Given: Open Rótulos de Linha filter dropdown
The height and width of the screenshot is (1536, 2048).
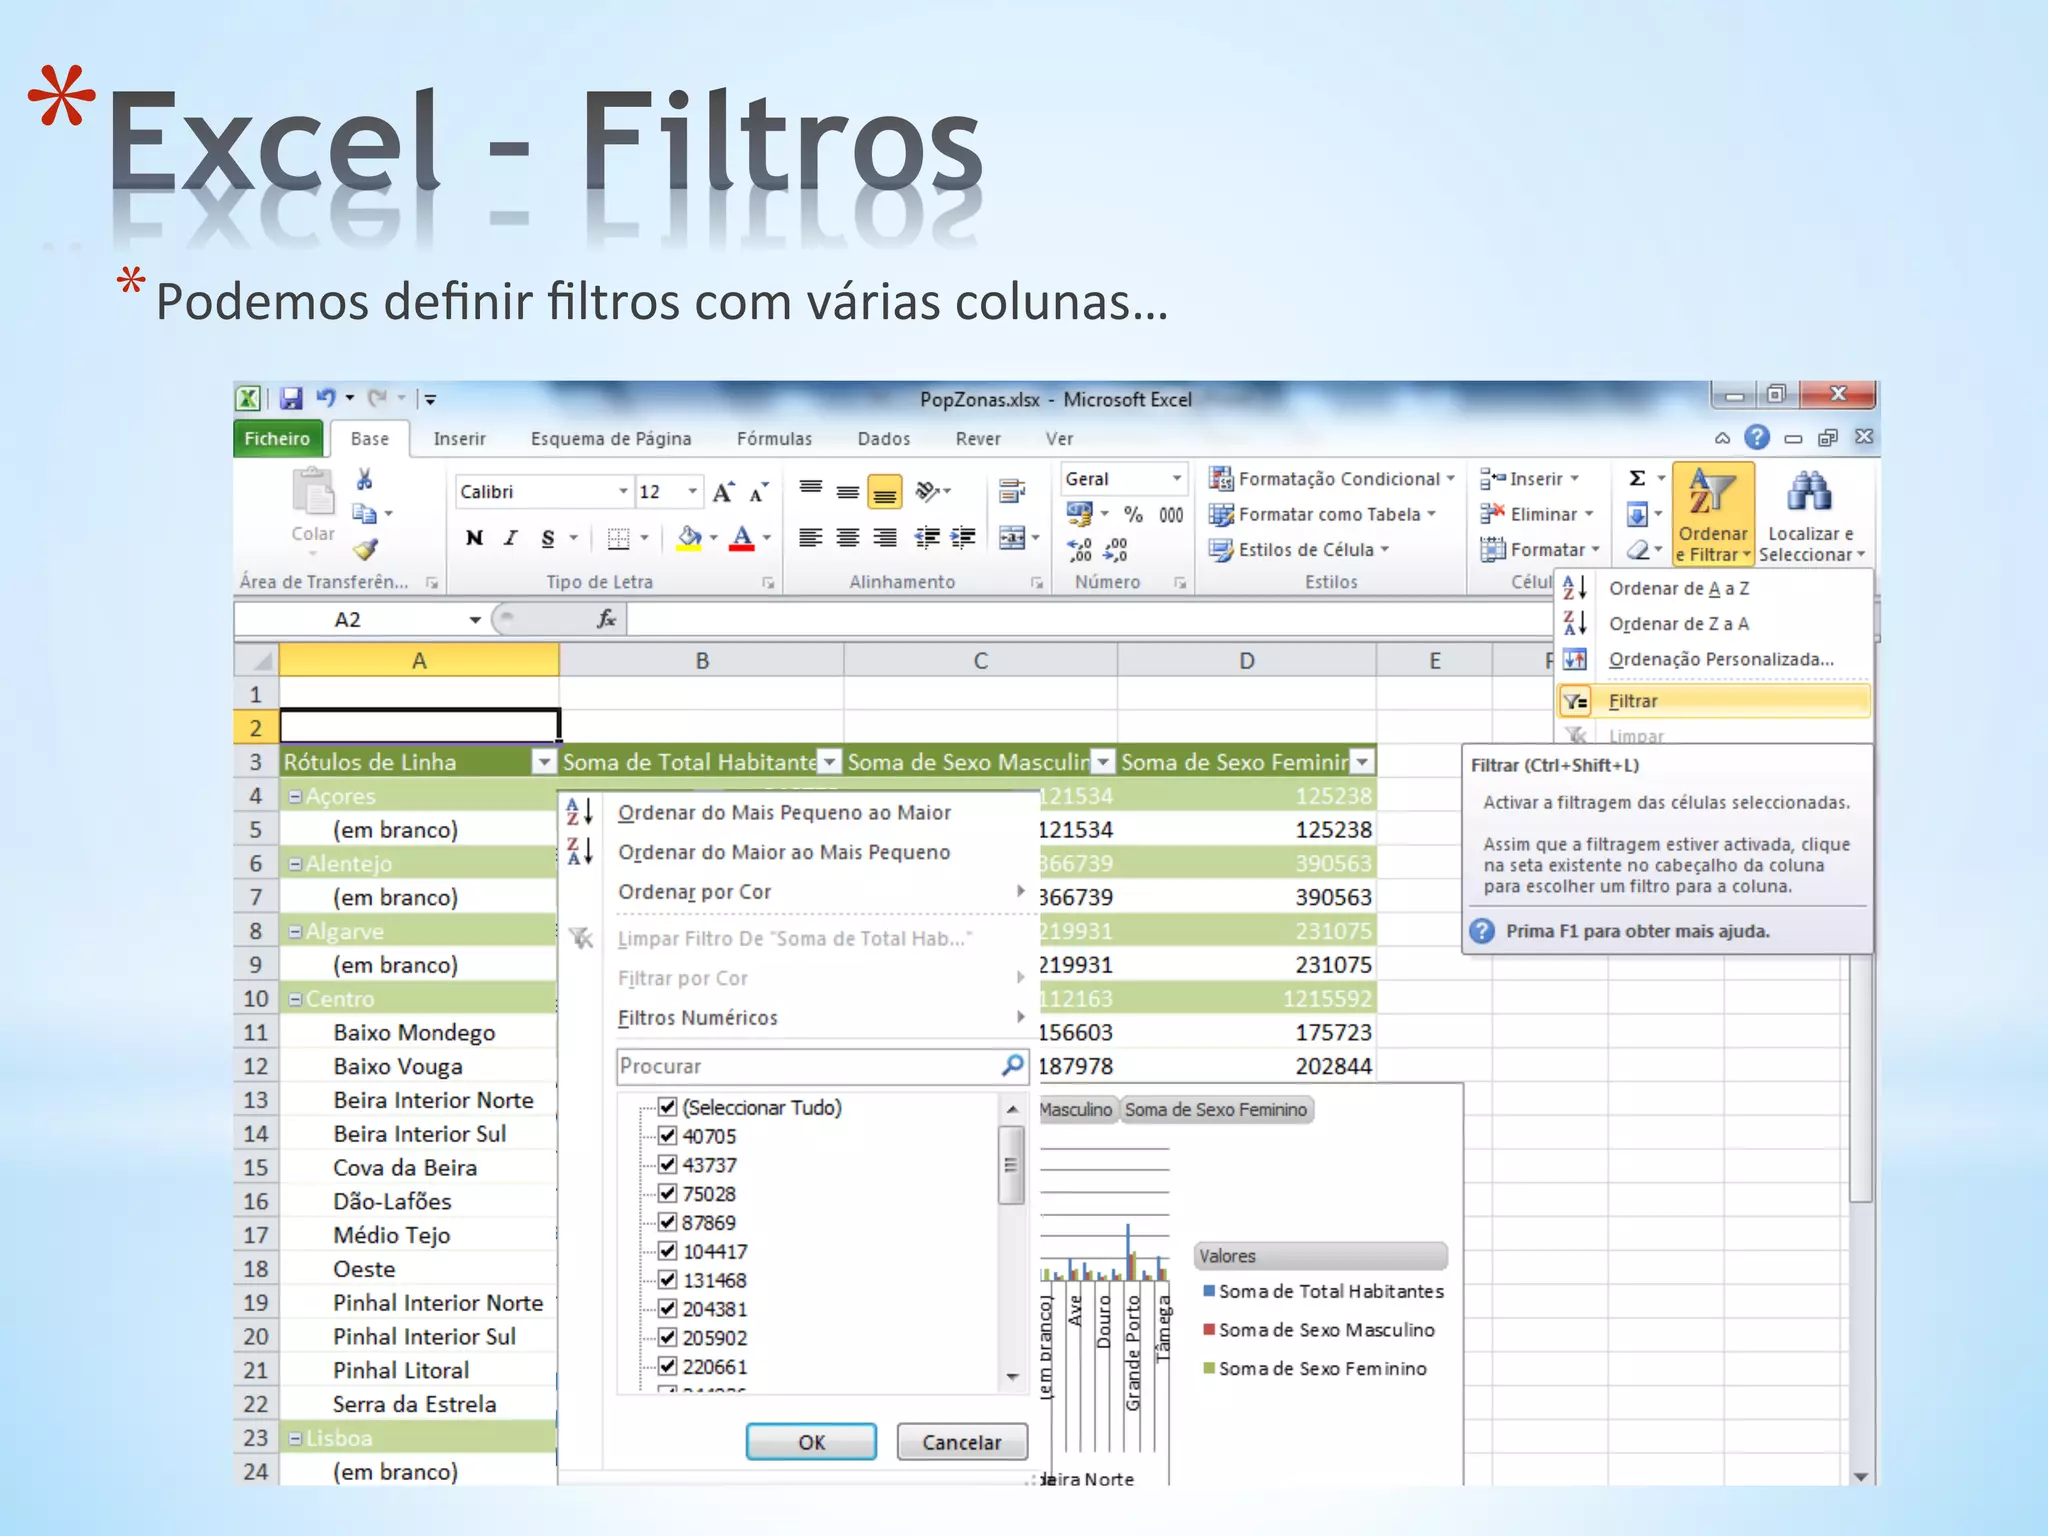Looking at the screenshot, I should pos(543,762).
